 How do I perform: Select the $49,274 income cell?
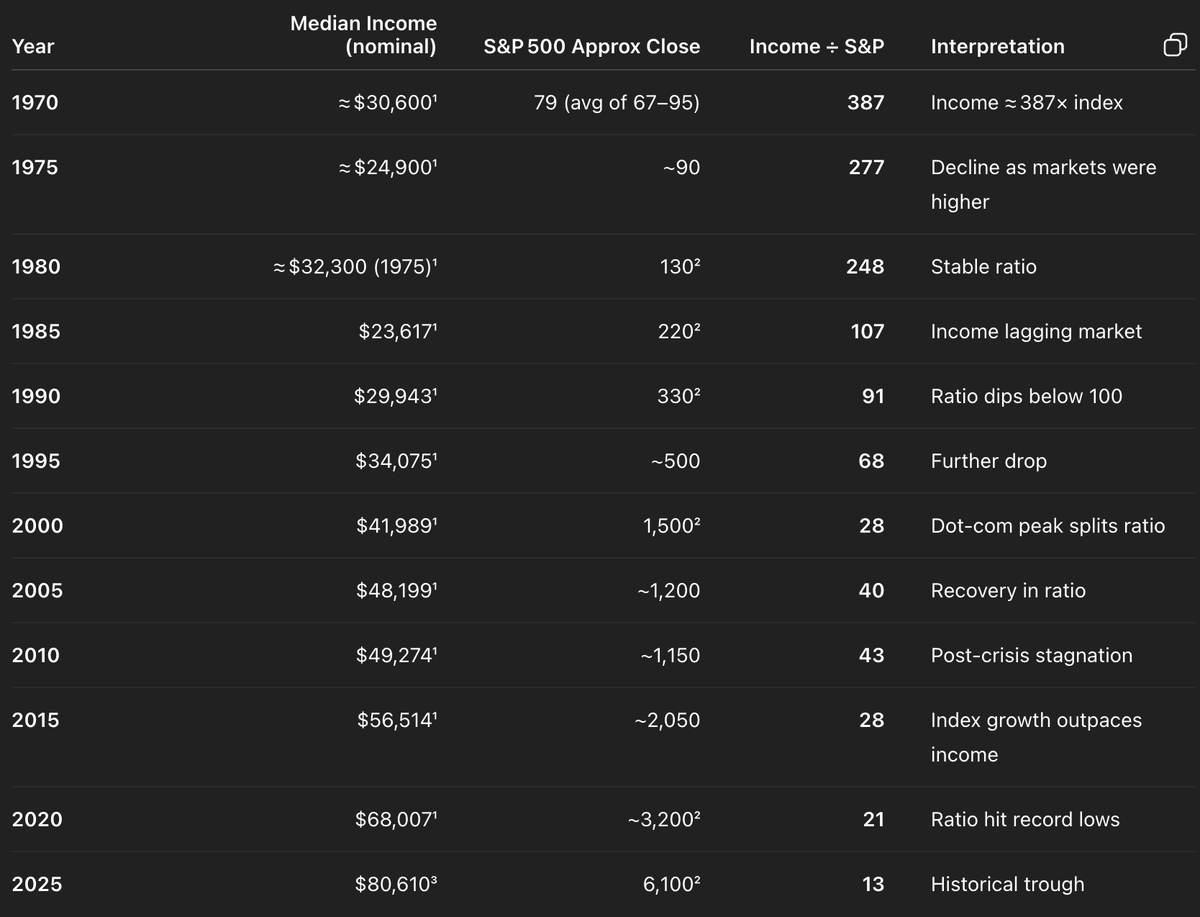click(x=397, y=655)
